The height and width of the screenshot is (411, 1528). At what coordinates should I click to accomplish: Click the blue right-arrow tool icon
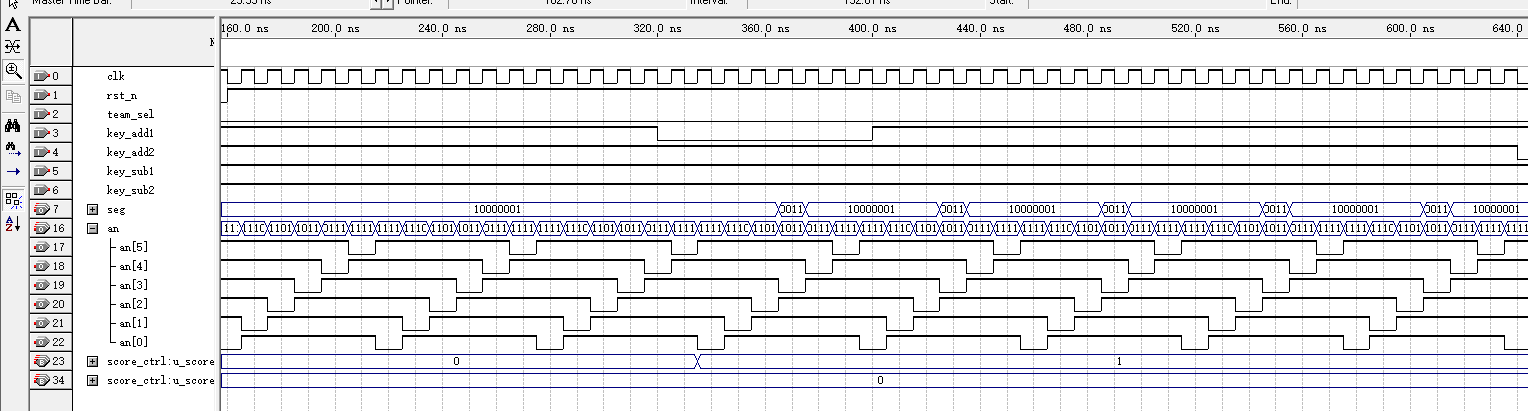click(x=13, y=171)
